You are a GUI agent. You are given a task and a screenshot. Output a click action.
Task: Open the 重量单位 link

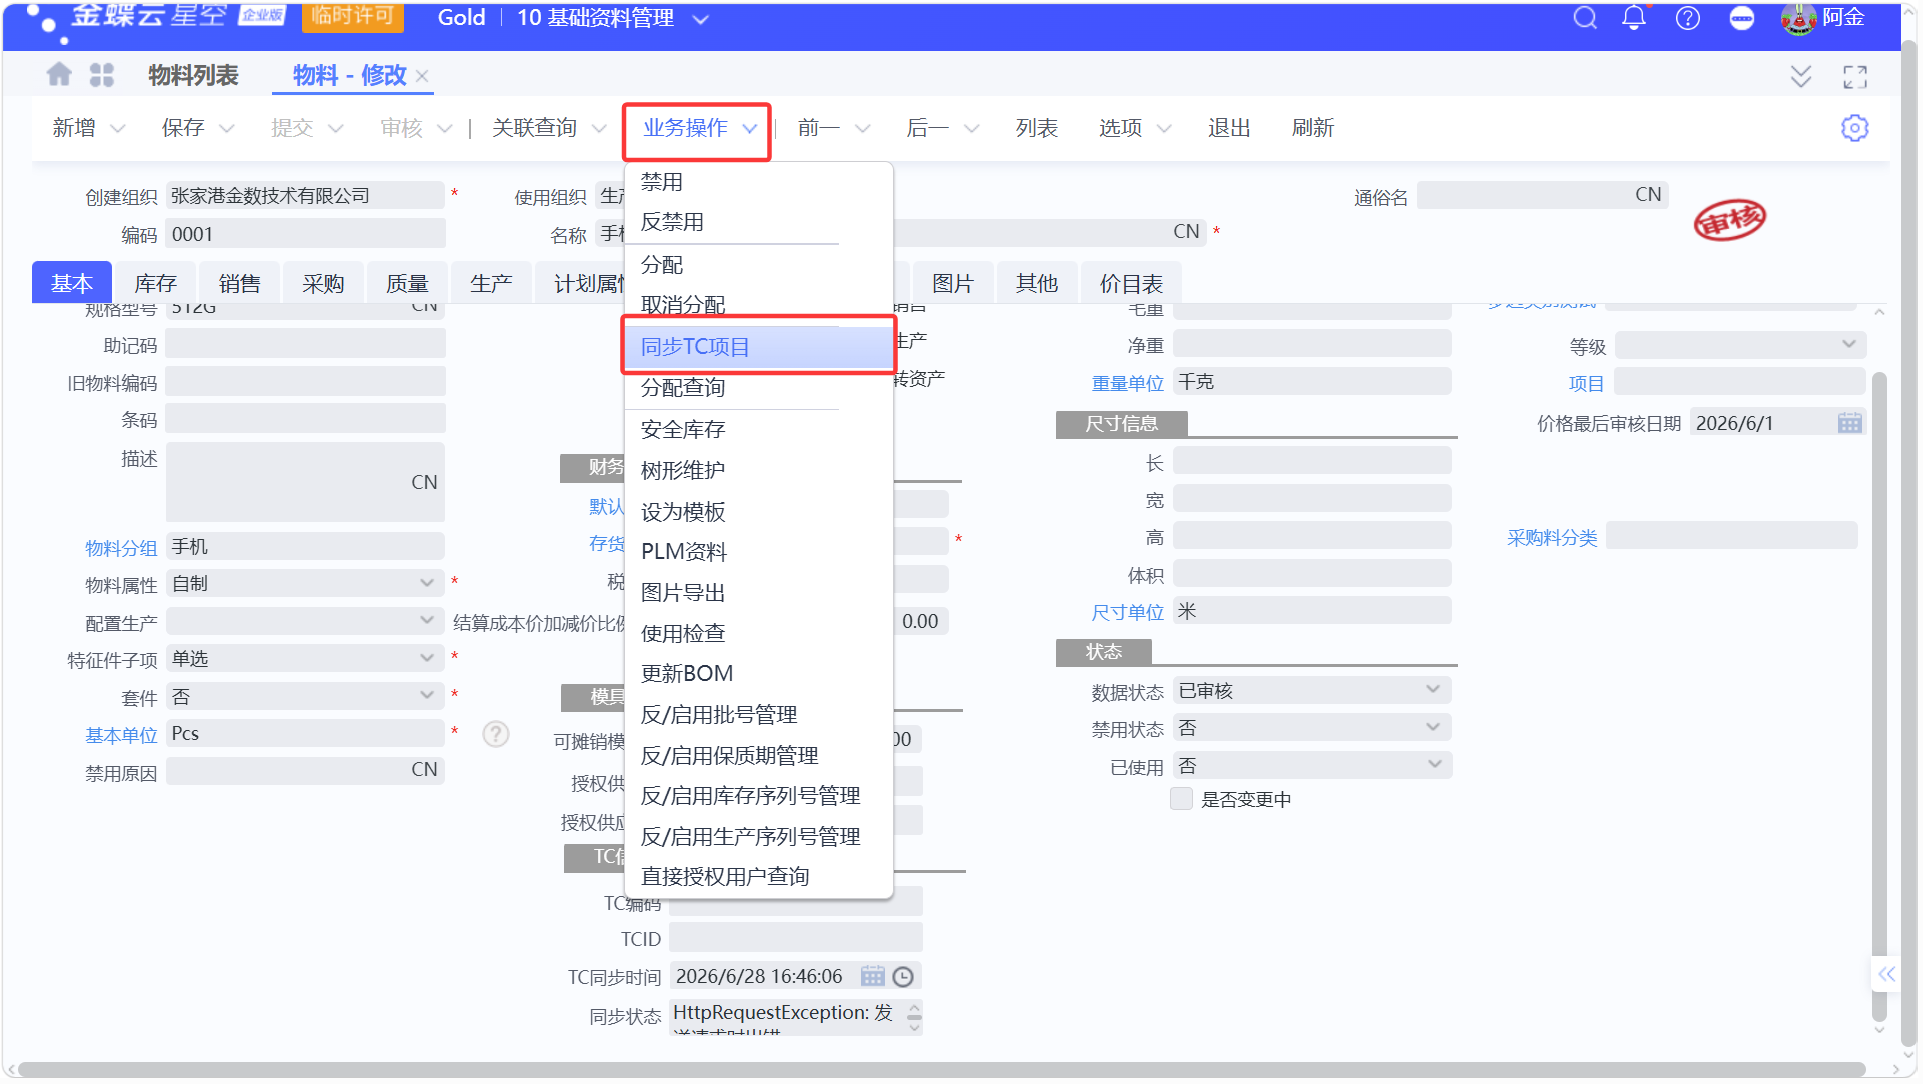(x=1127, y=383)
